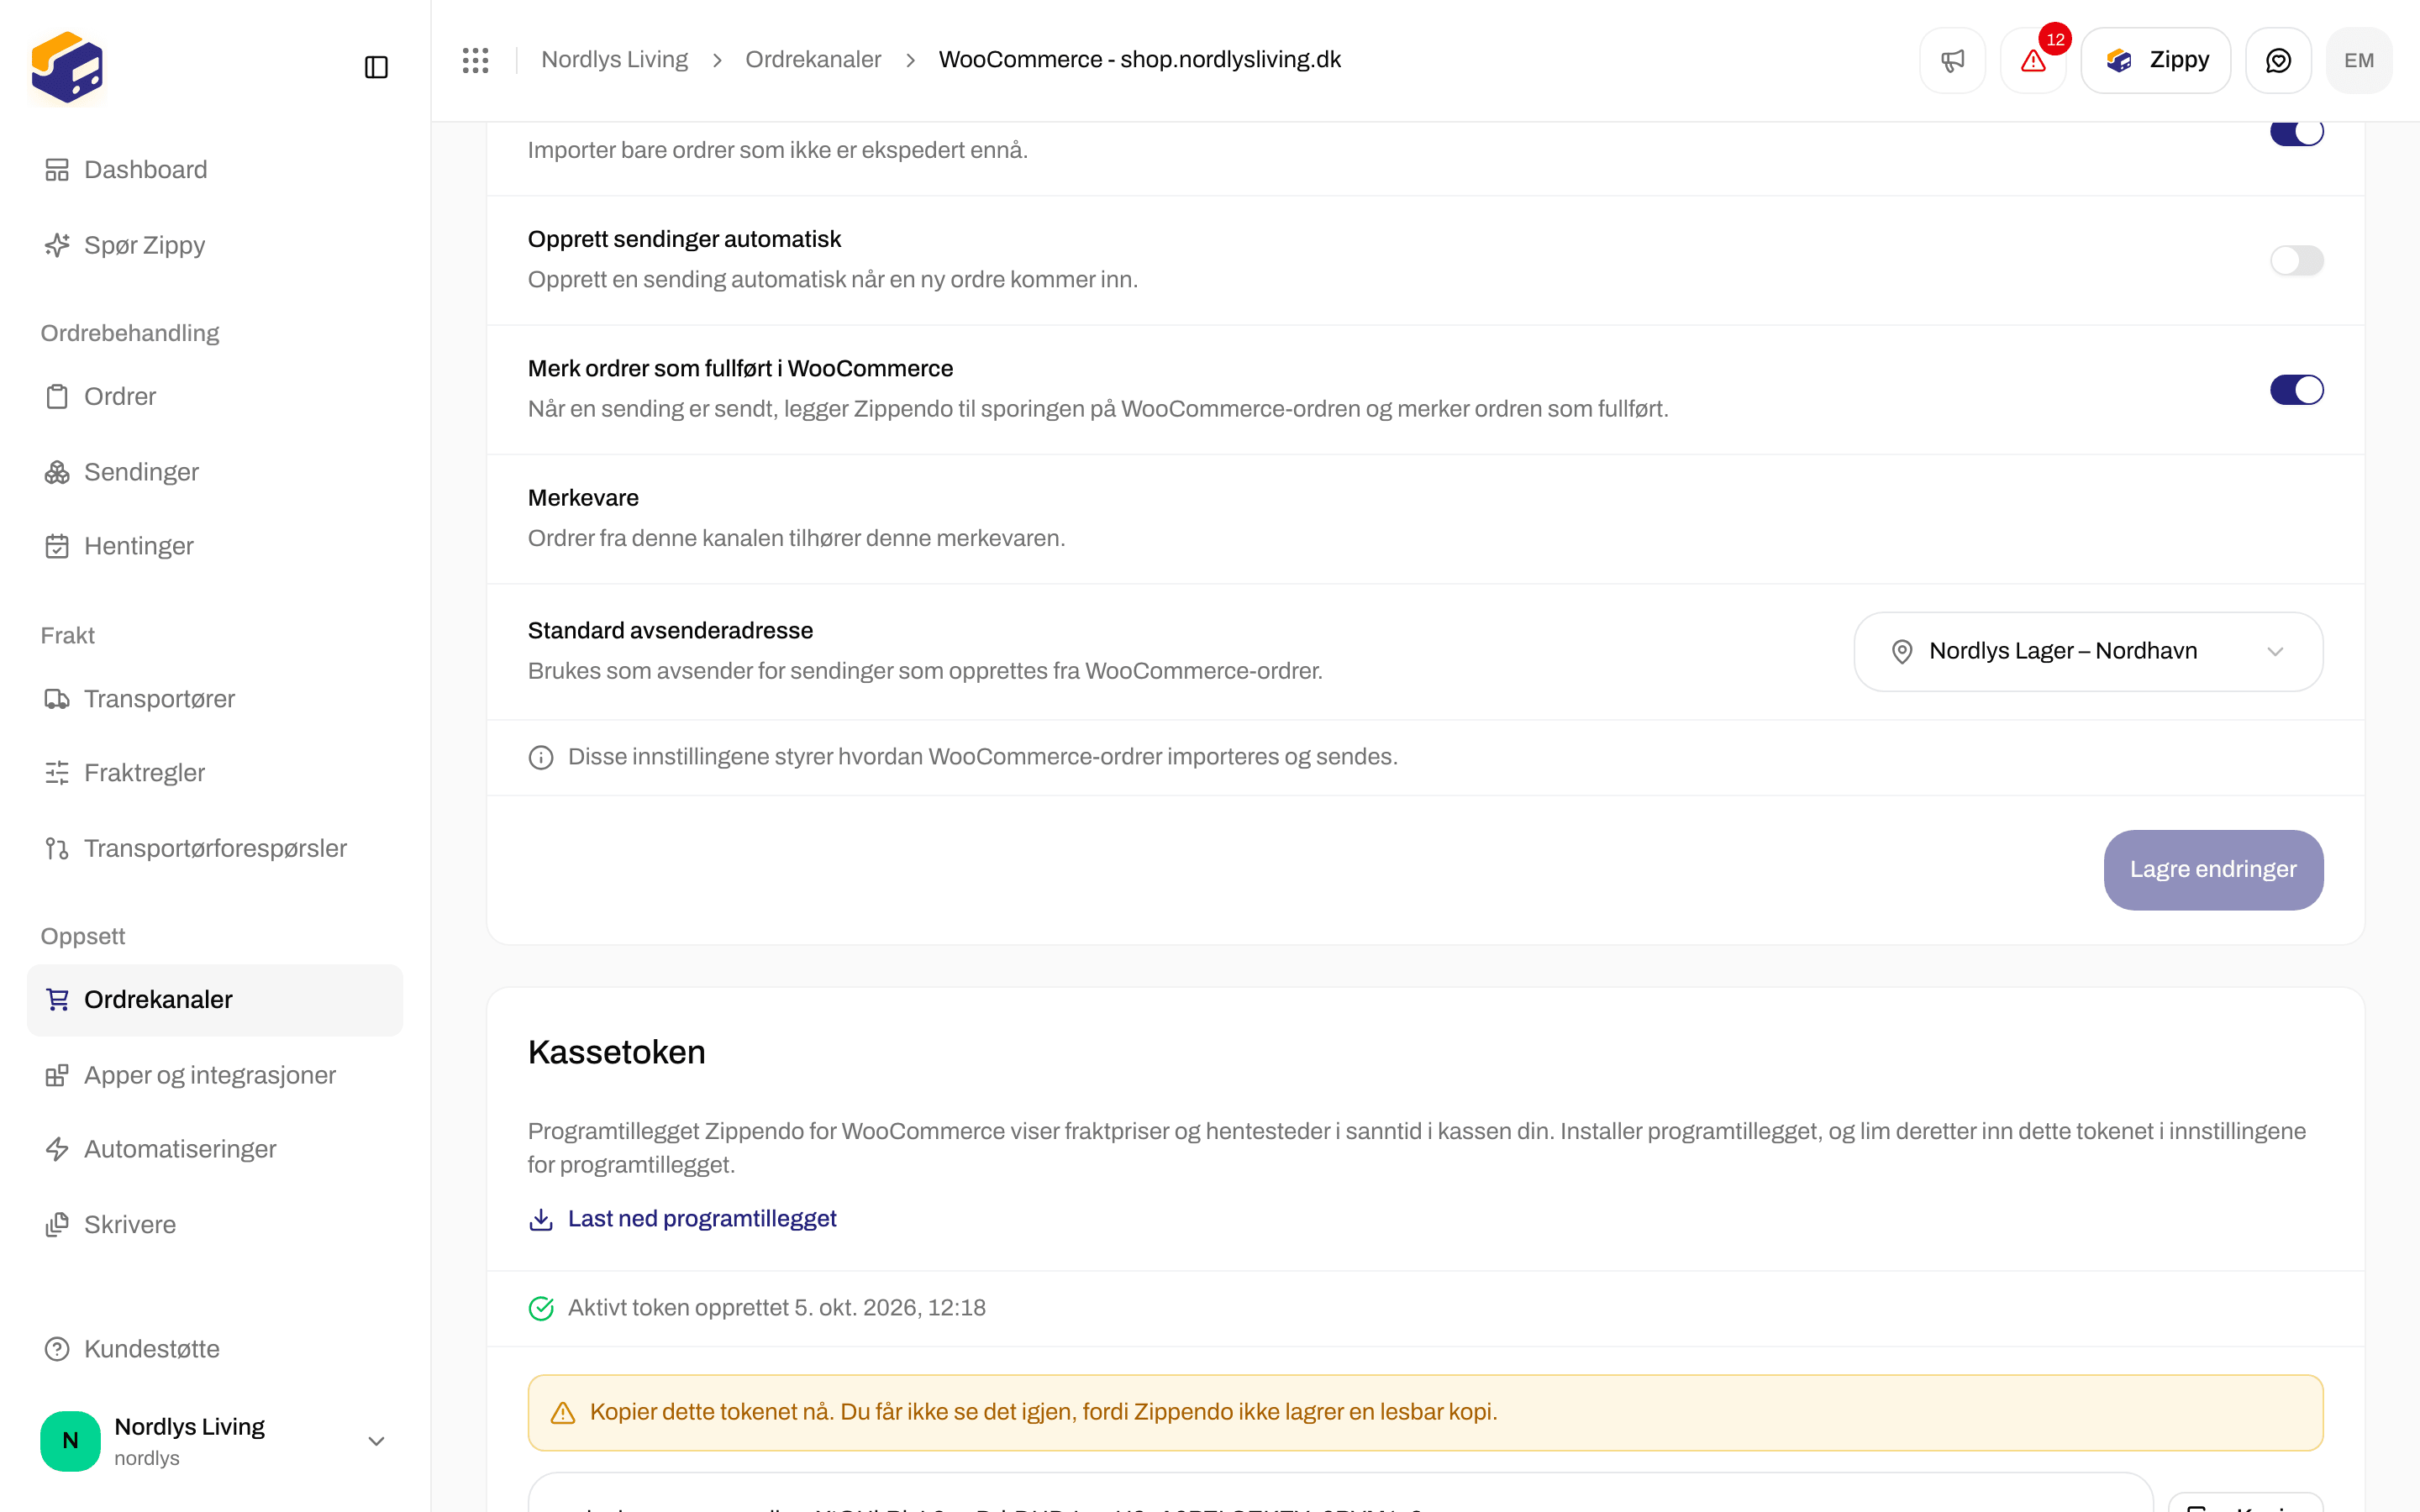
Task: Click the Hentinger calendar icon
Action: tap(57, 546)
